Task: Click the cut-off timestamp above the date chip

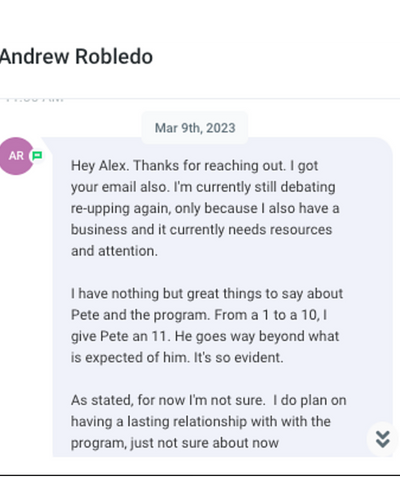Action: 35,100
